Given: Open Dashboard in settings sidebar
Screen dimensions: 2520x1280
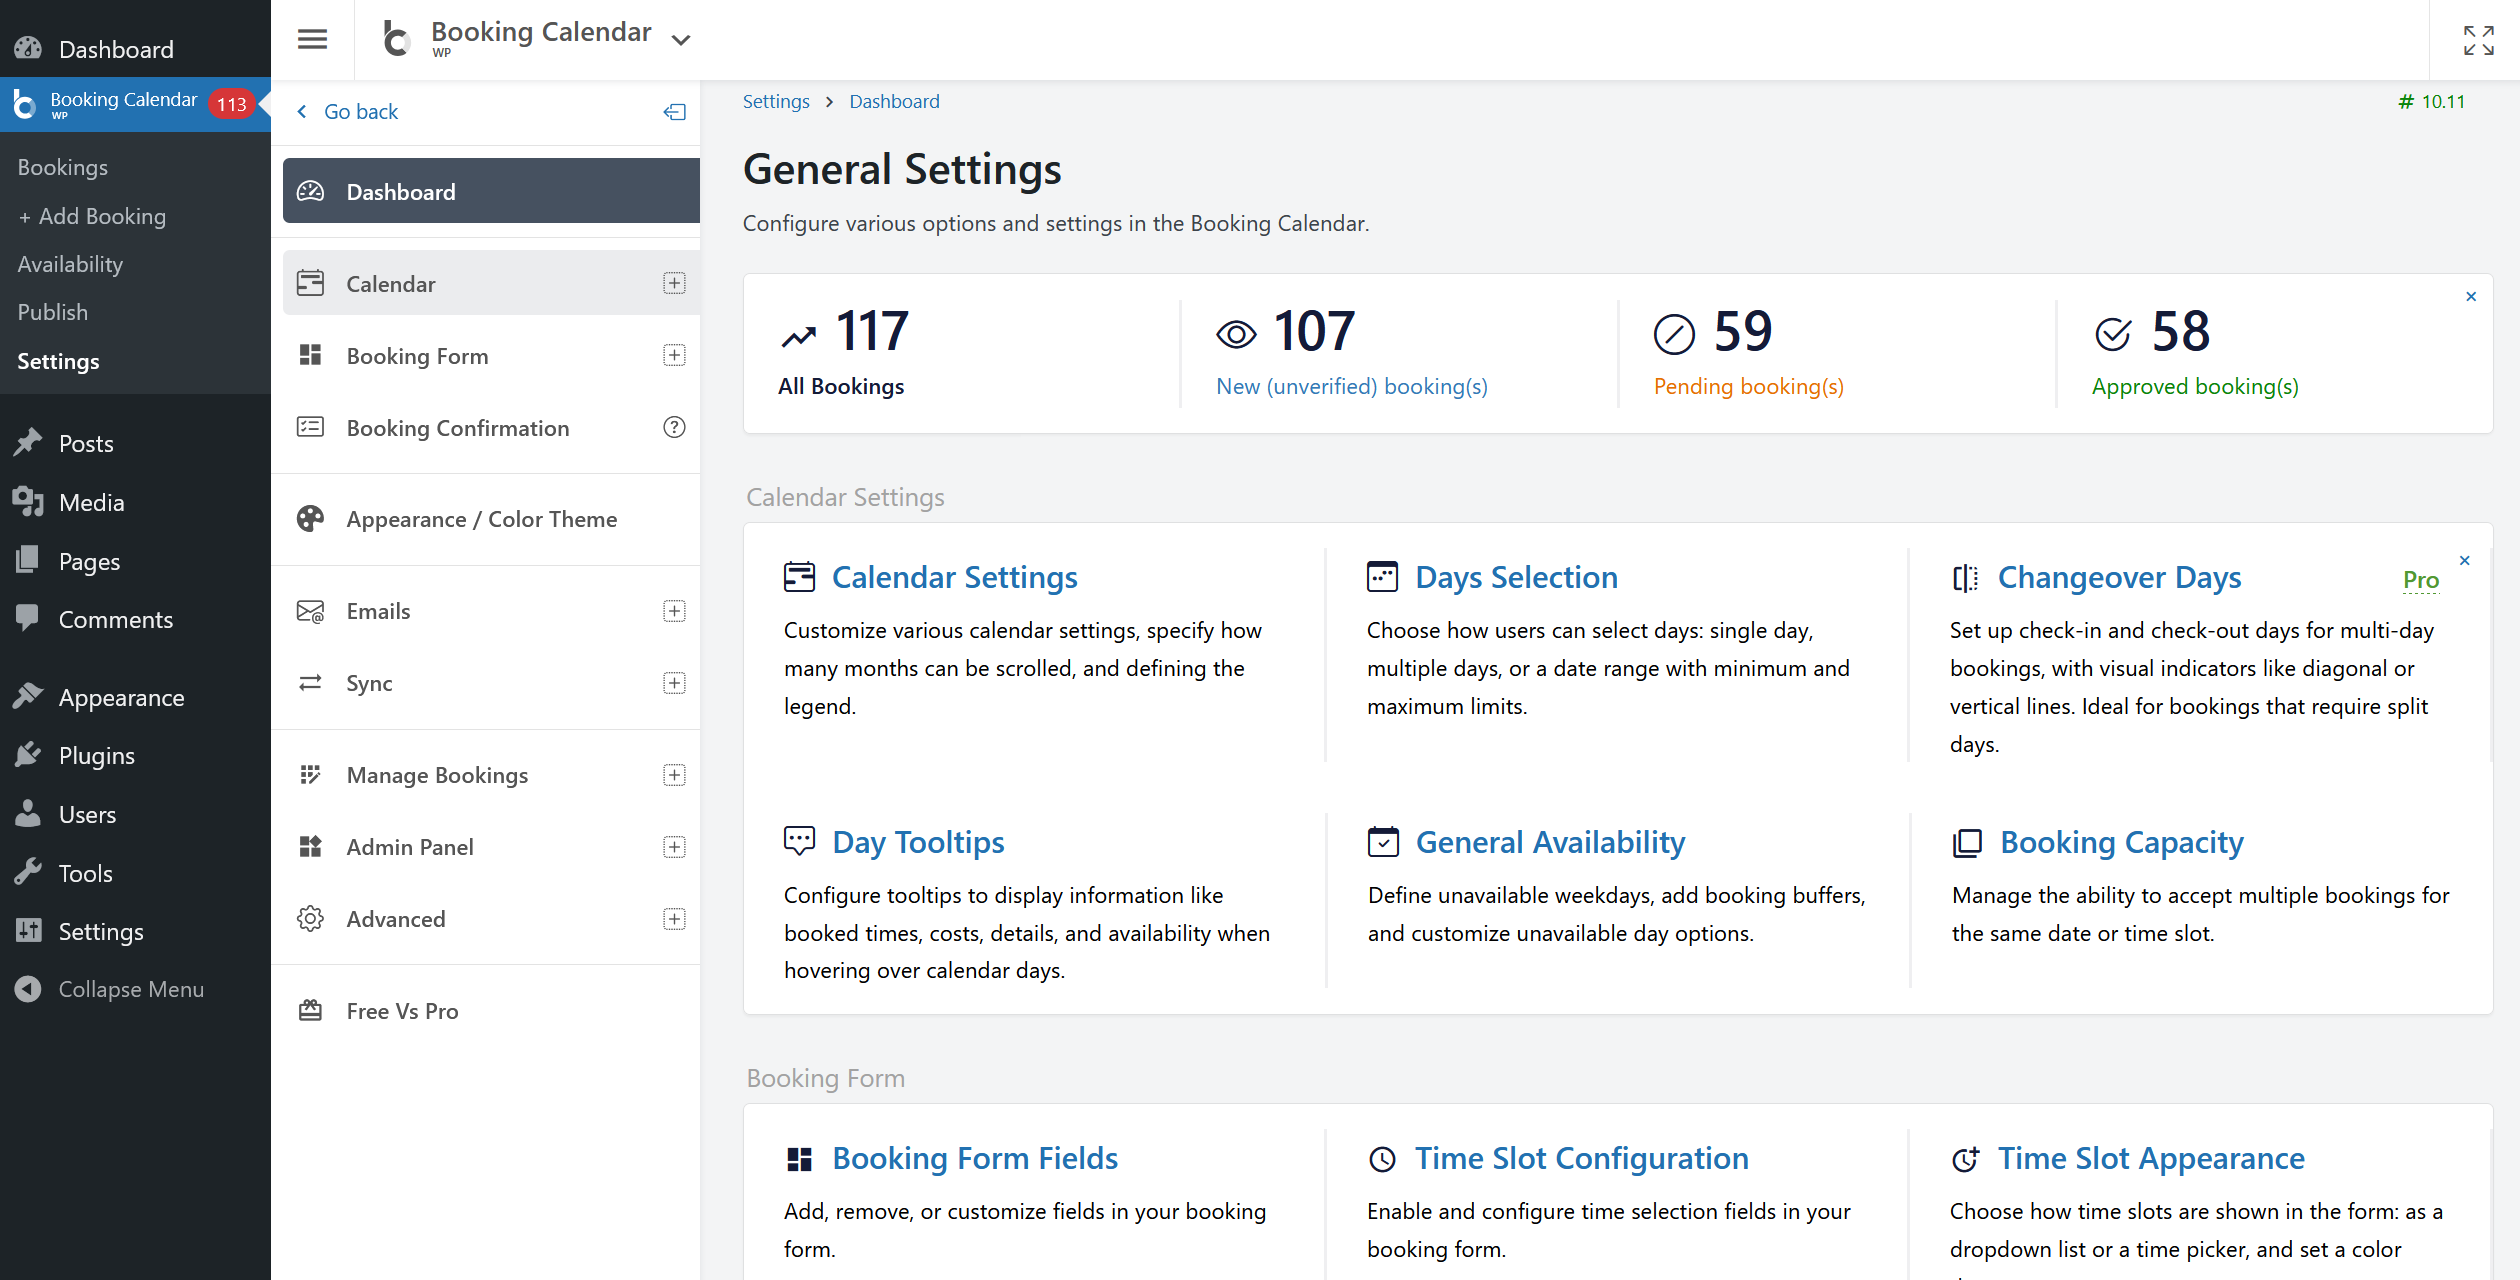Looking at the screenshot, I should click(491, 191).
